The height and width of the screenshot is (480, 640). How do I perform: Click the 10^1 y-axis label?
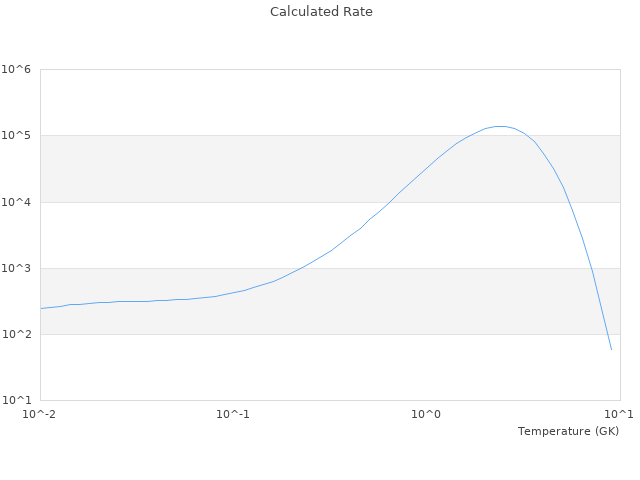tap(16, 400)
